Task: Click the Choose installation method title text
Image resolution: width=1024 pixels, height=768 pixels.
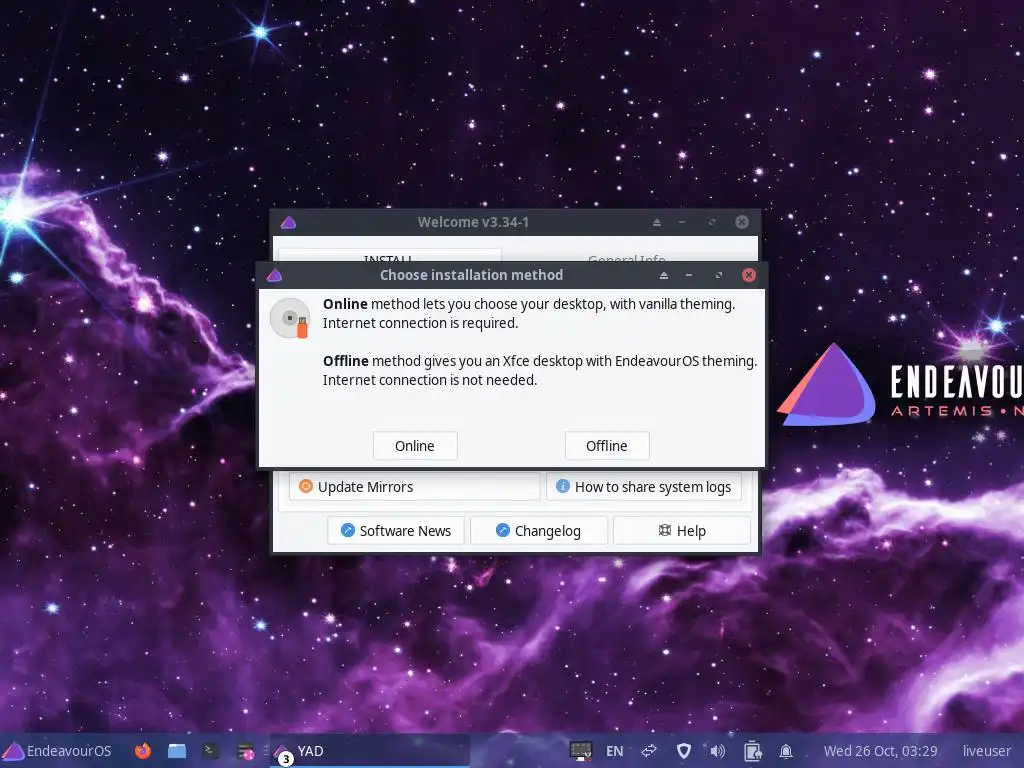Action: pyautogui.click(x=472, y=275)
